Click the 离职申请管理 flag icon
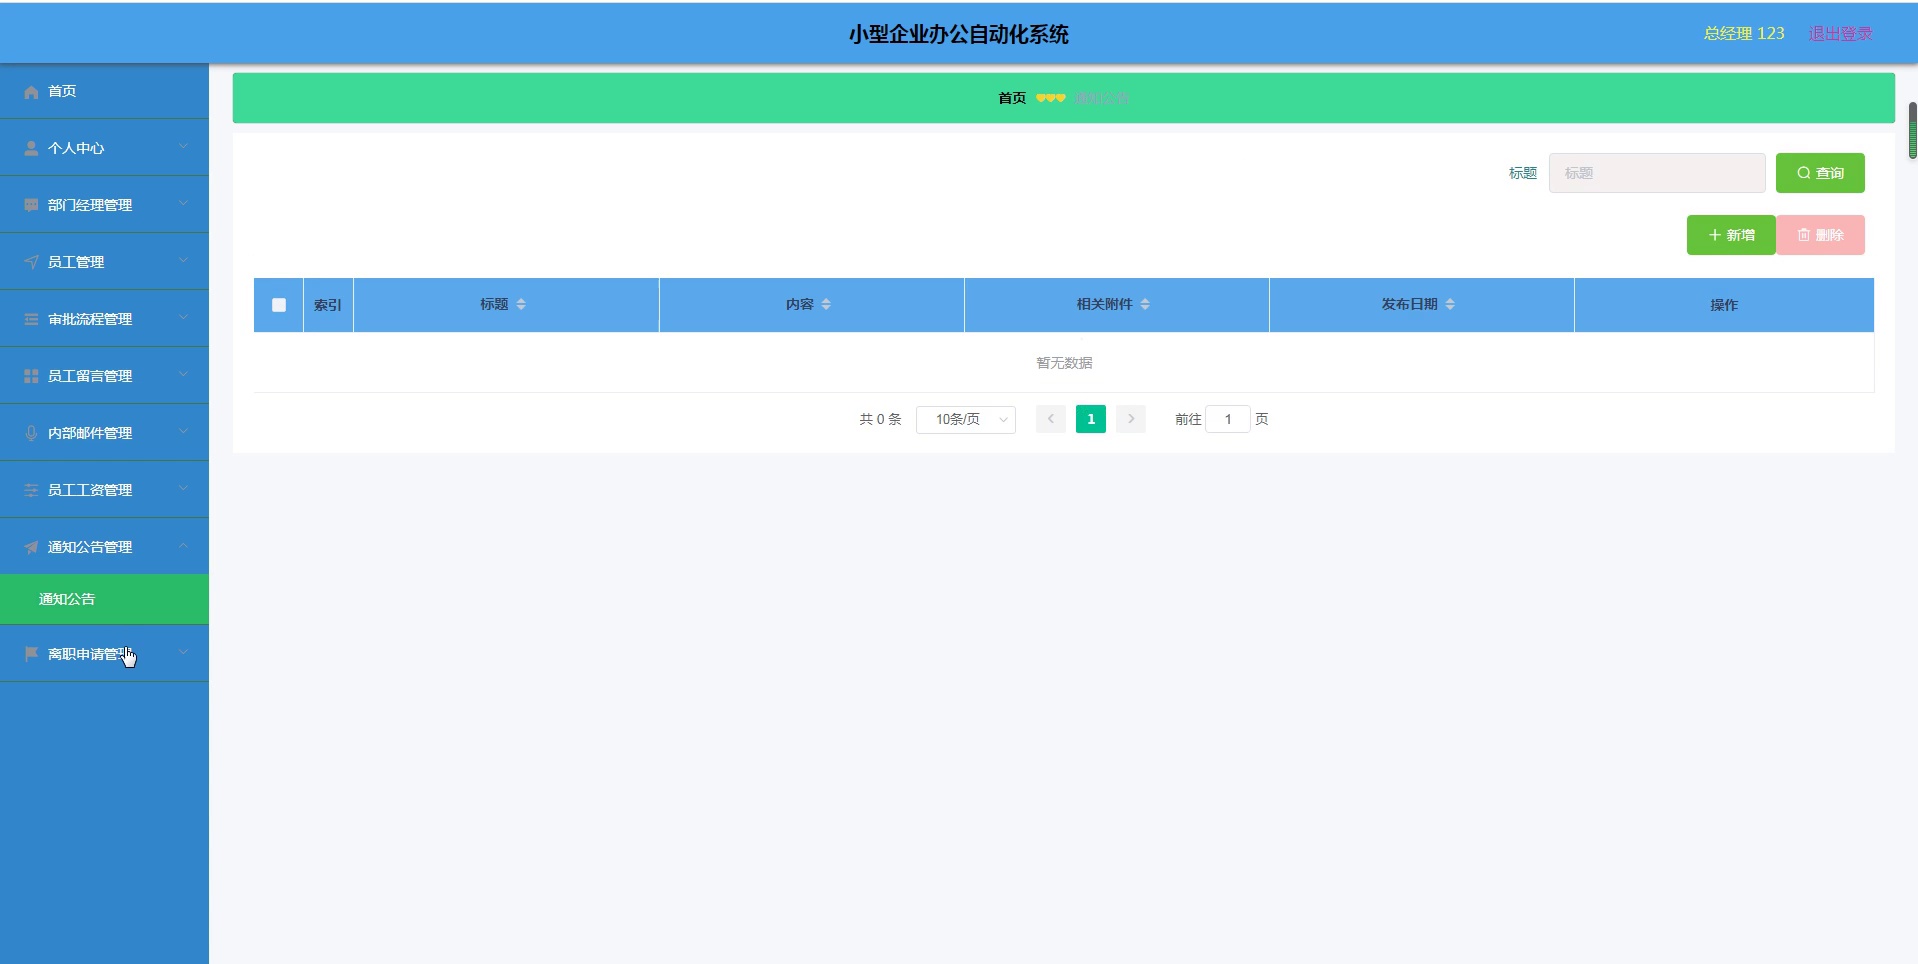 31,653
